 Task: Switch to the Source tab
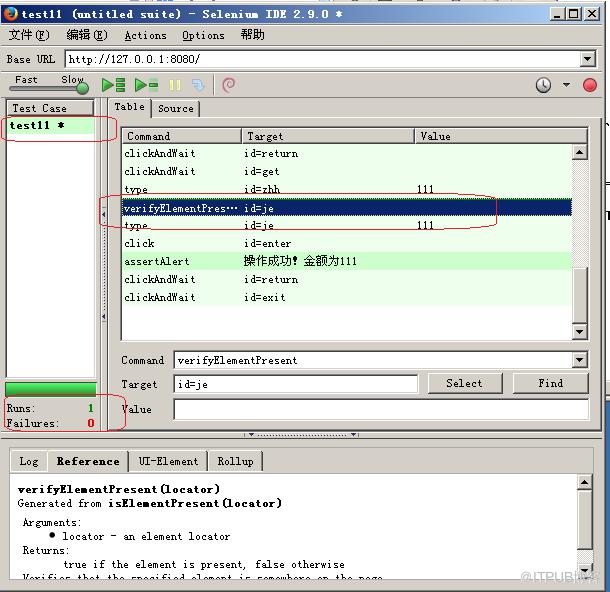[175, 109]
